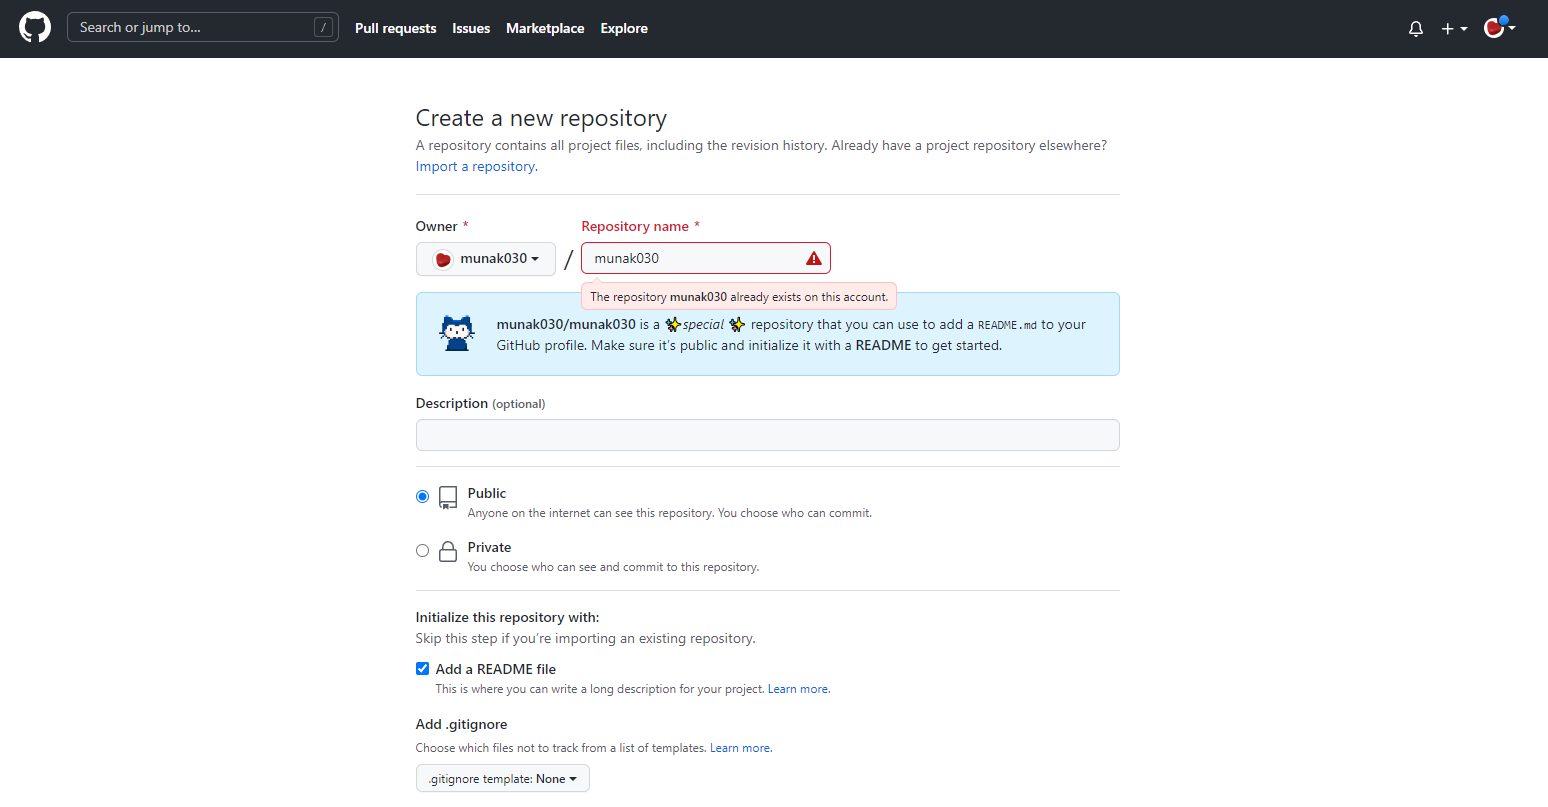Click the owner avatar next to munak030

click(x=441, y=258)
